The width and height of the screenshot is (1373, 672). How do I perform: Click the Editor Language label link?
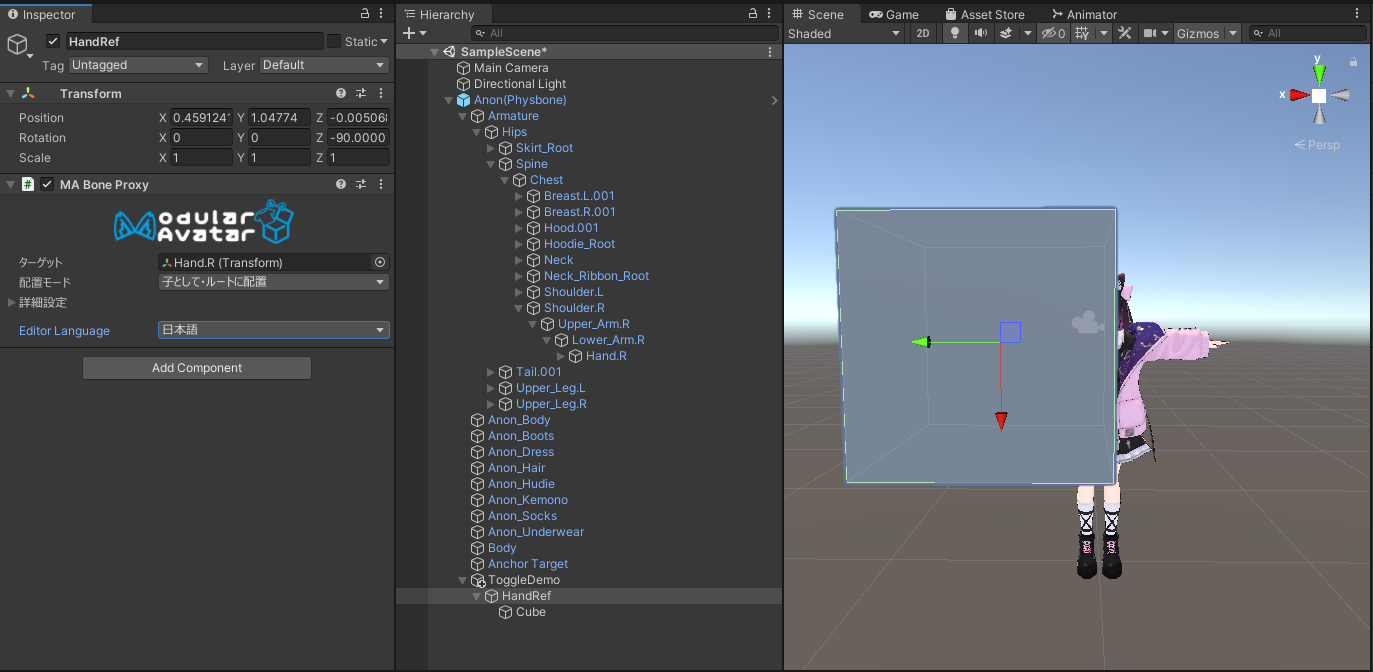64,331
